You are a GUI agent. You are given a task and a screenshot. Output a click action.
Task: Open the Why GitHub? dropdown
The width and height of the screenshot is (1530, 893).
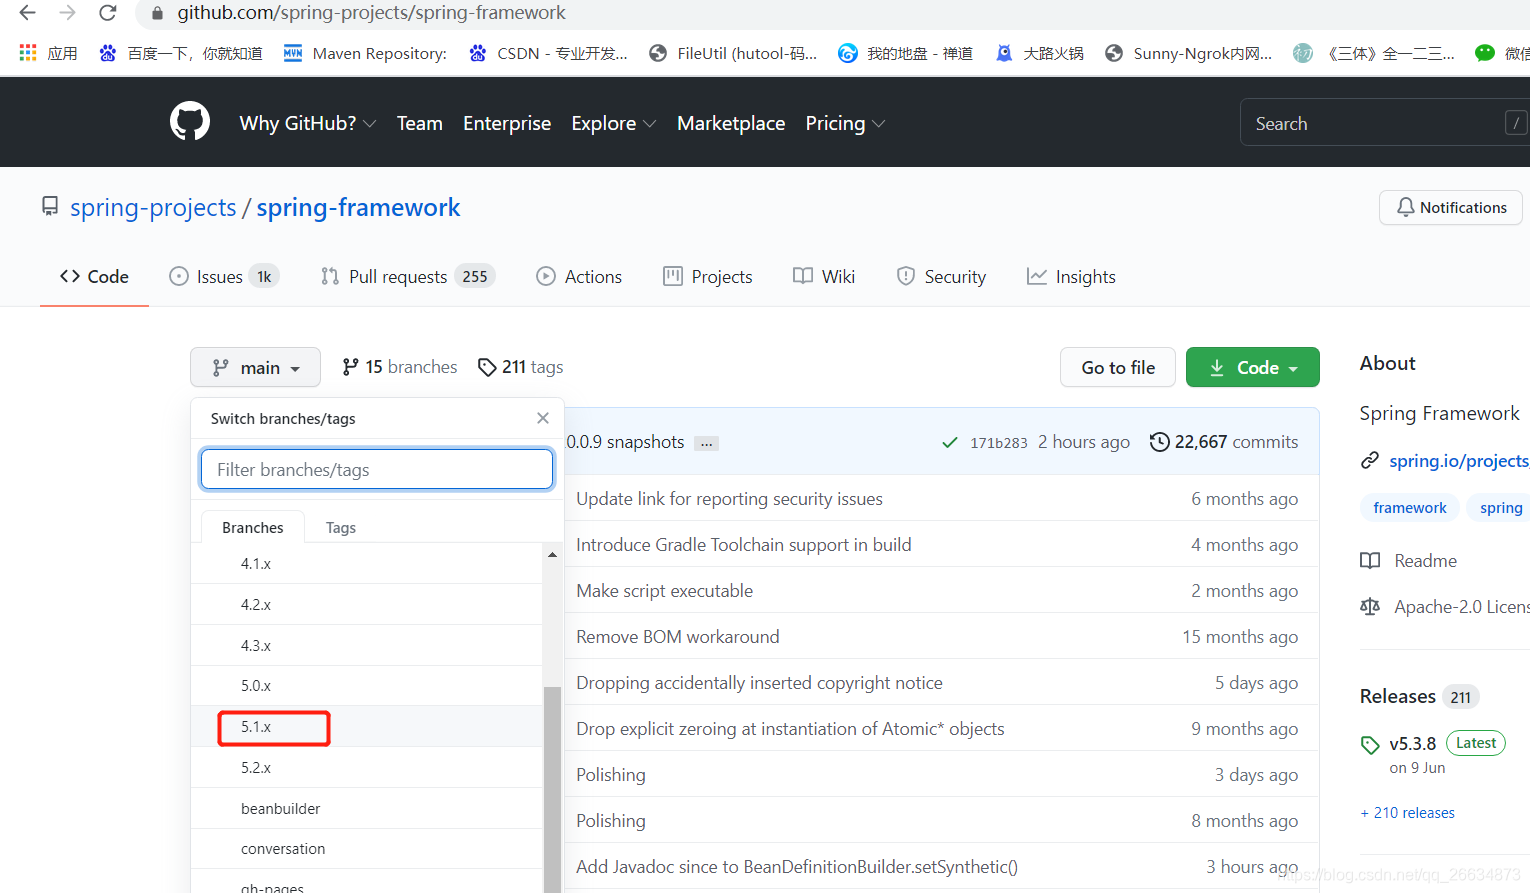pyautogui.click(x=308, y=123)
